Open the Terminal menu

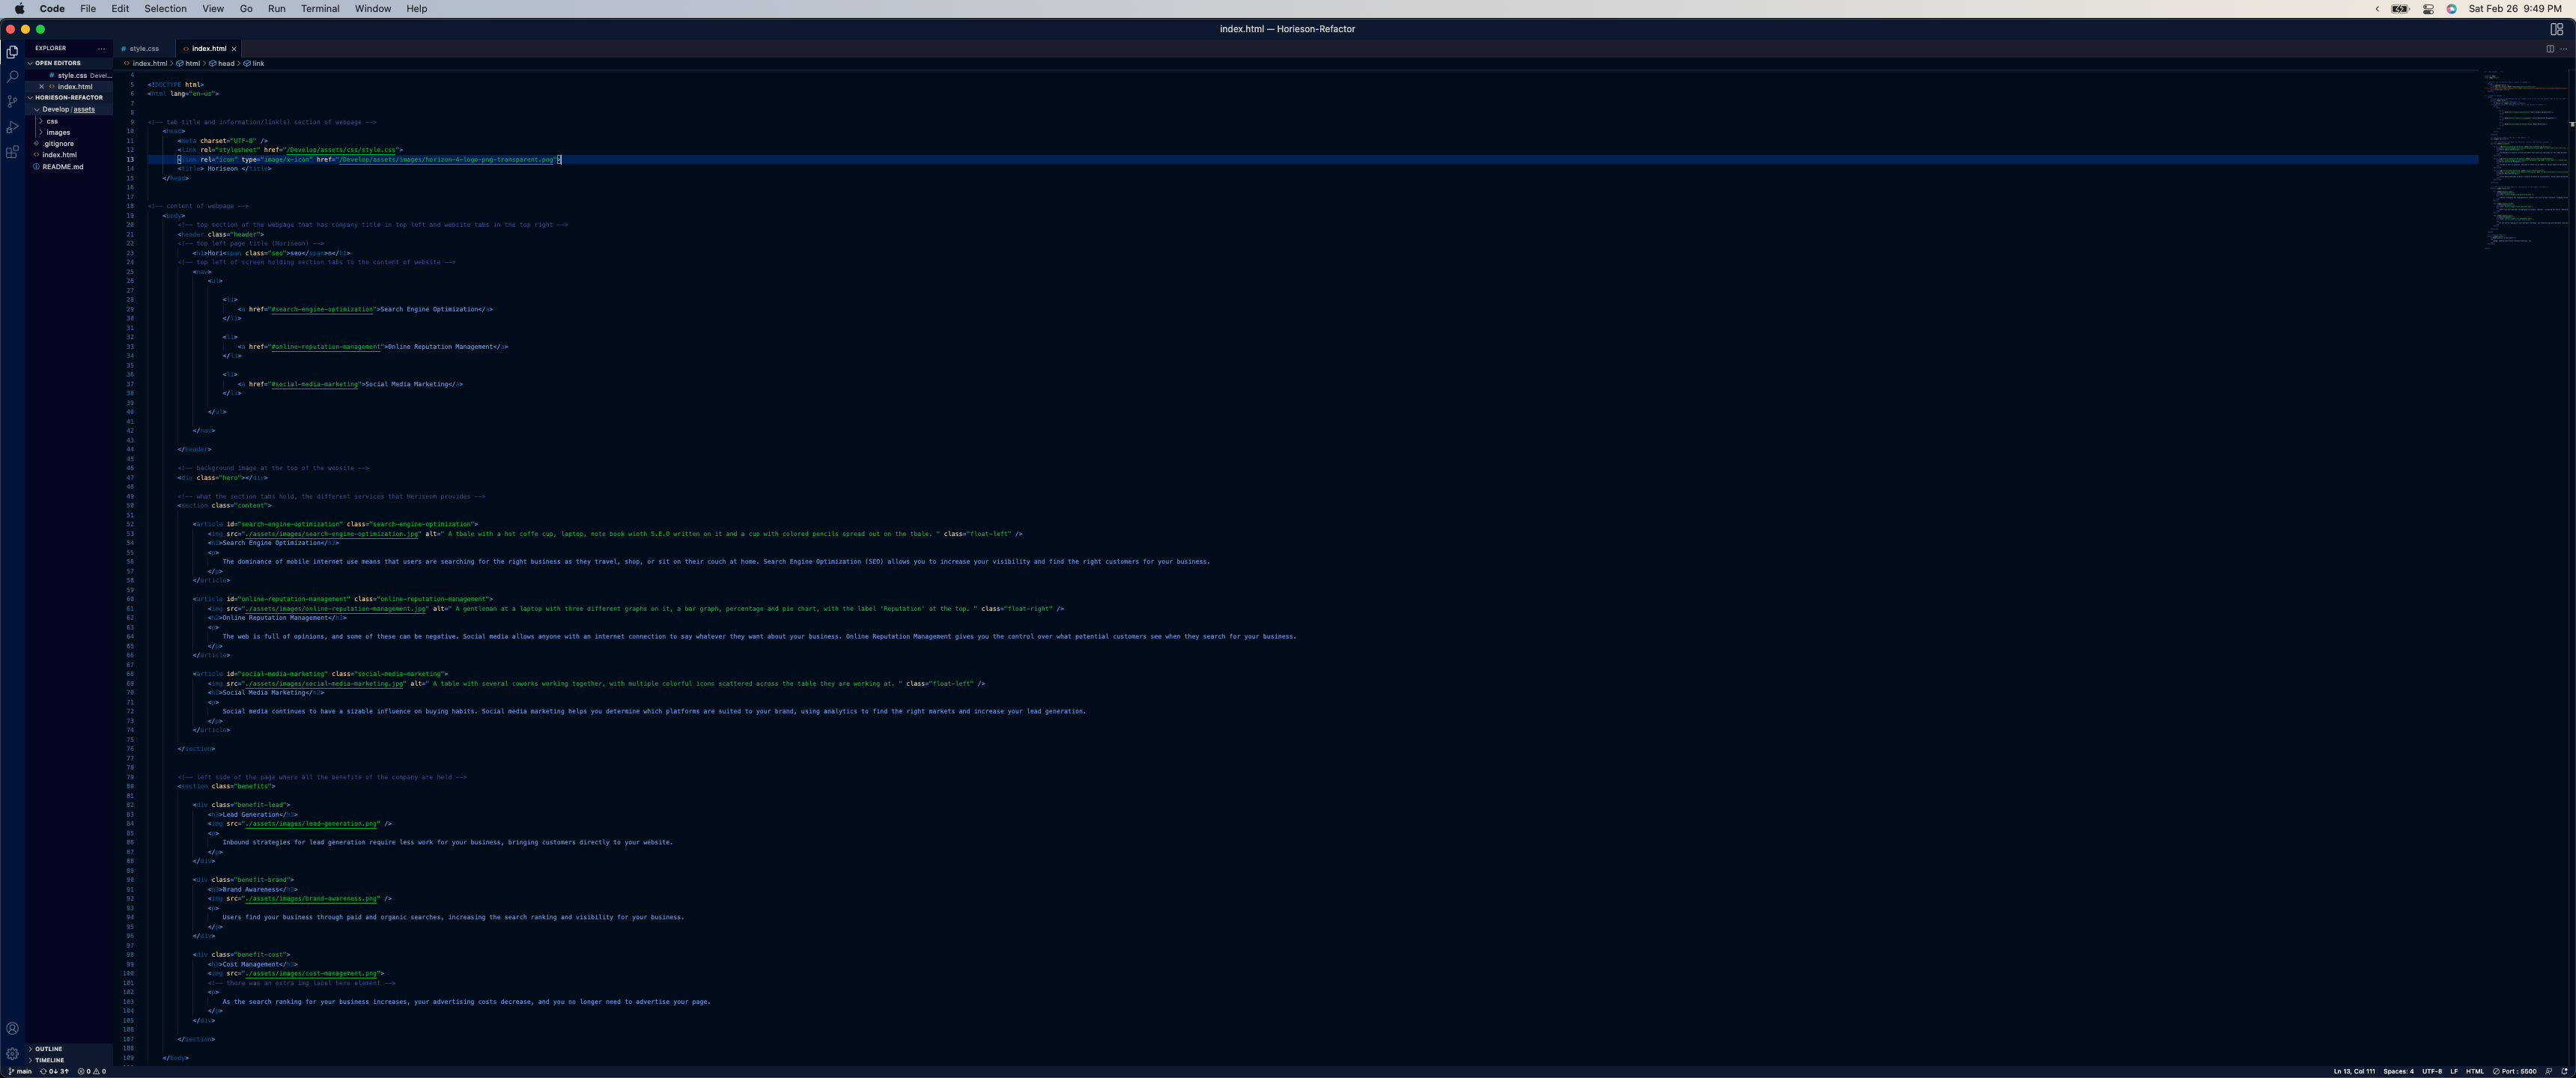tap(320, 9)
